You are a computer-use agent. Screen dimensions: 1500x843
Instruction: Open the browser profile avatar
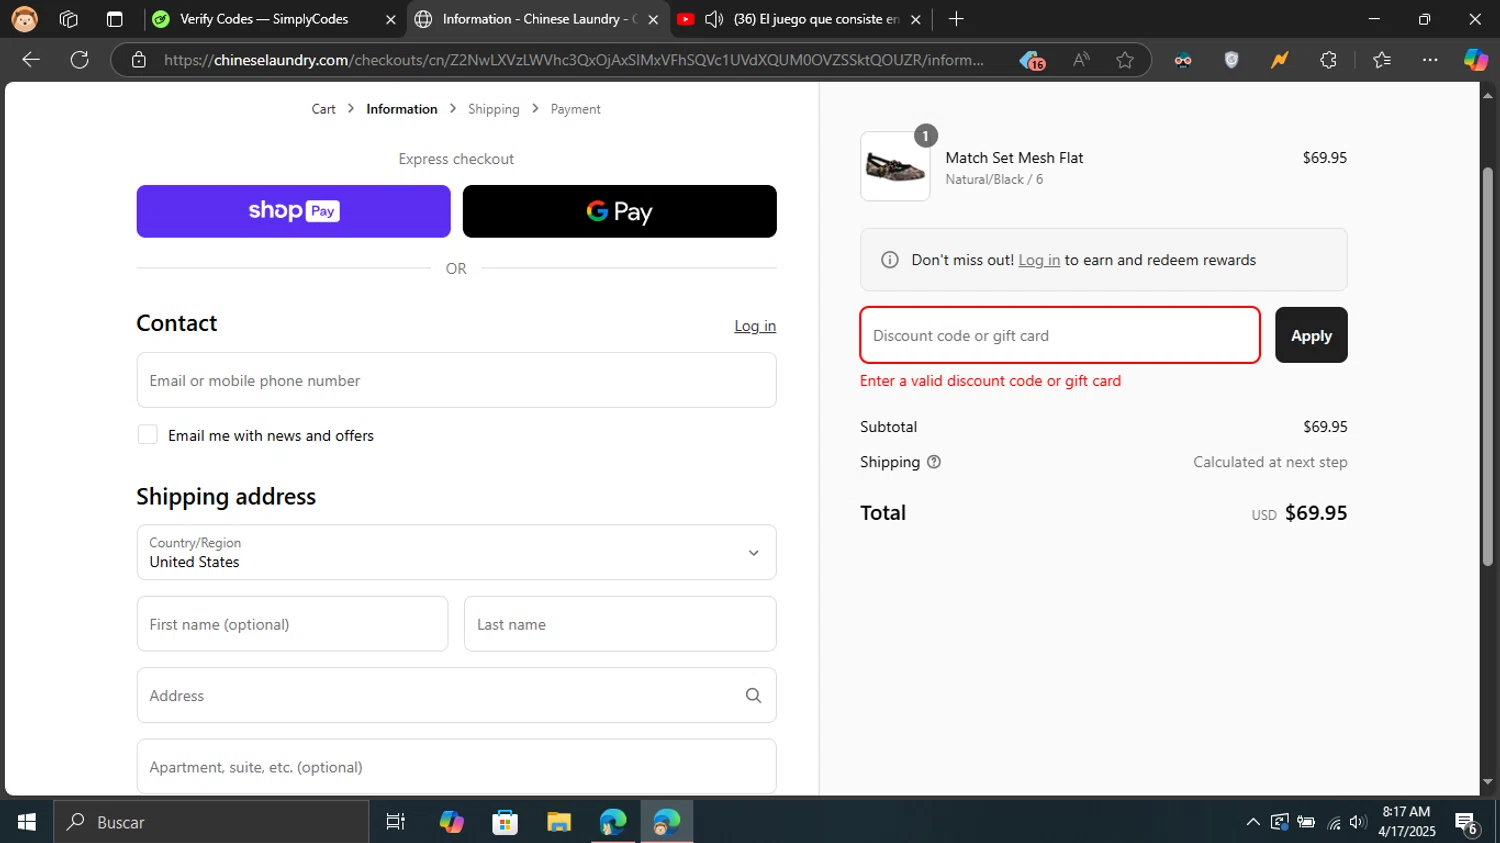click(24, 19)
